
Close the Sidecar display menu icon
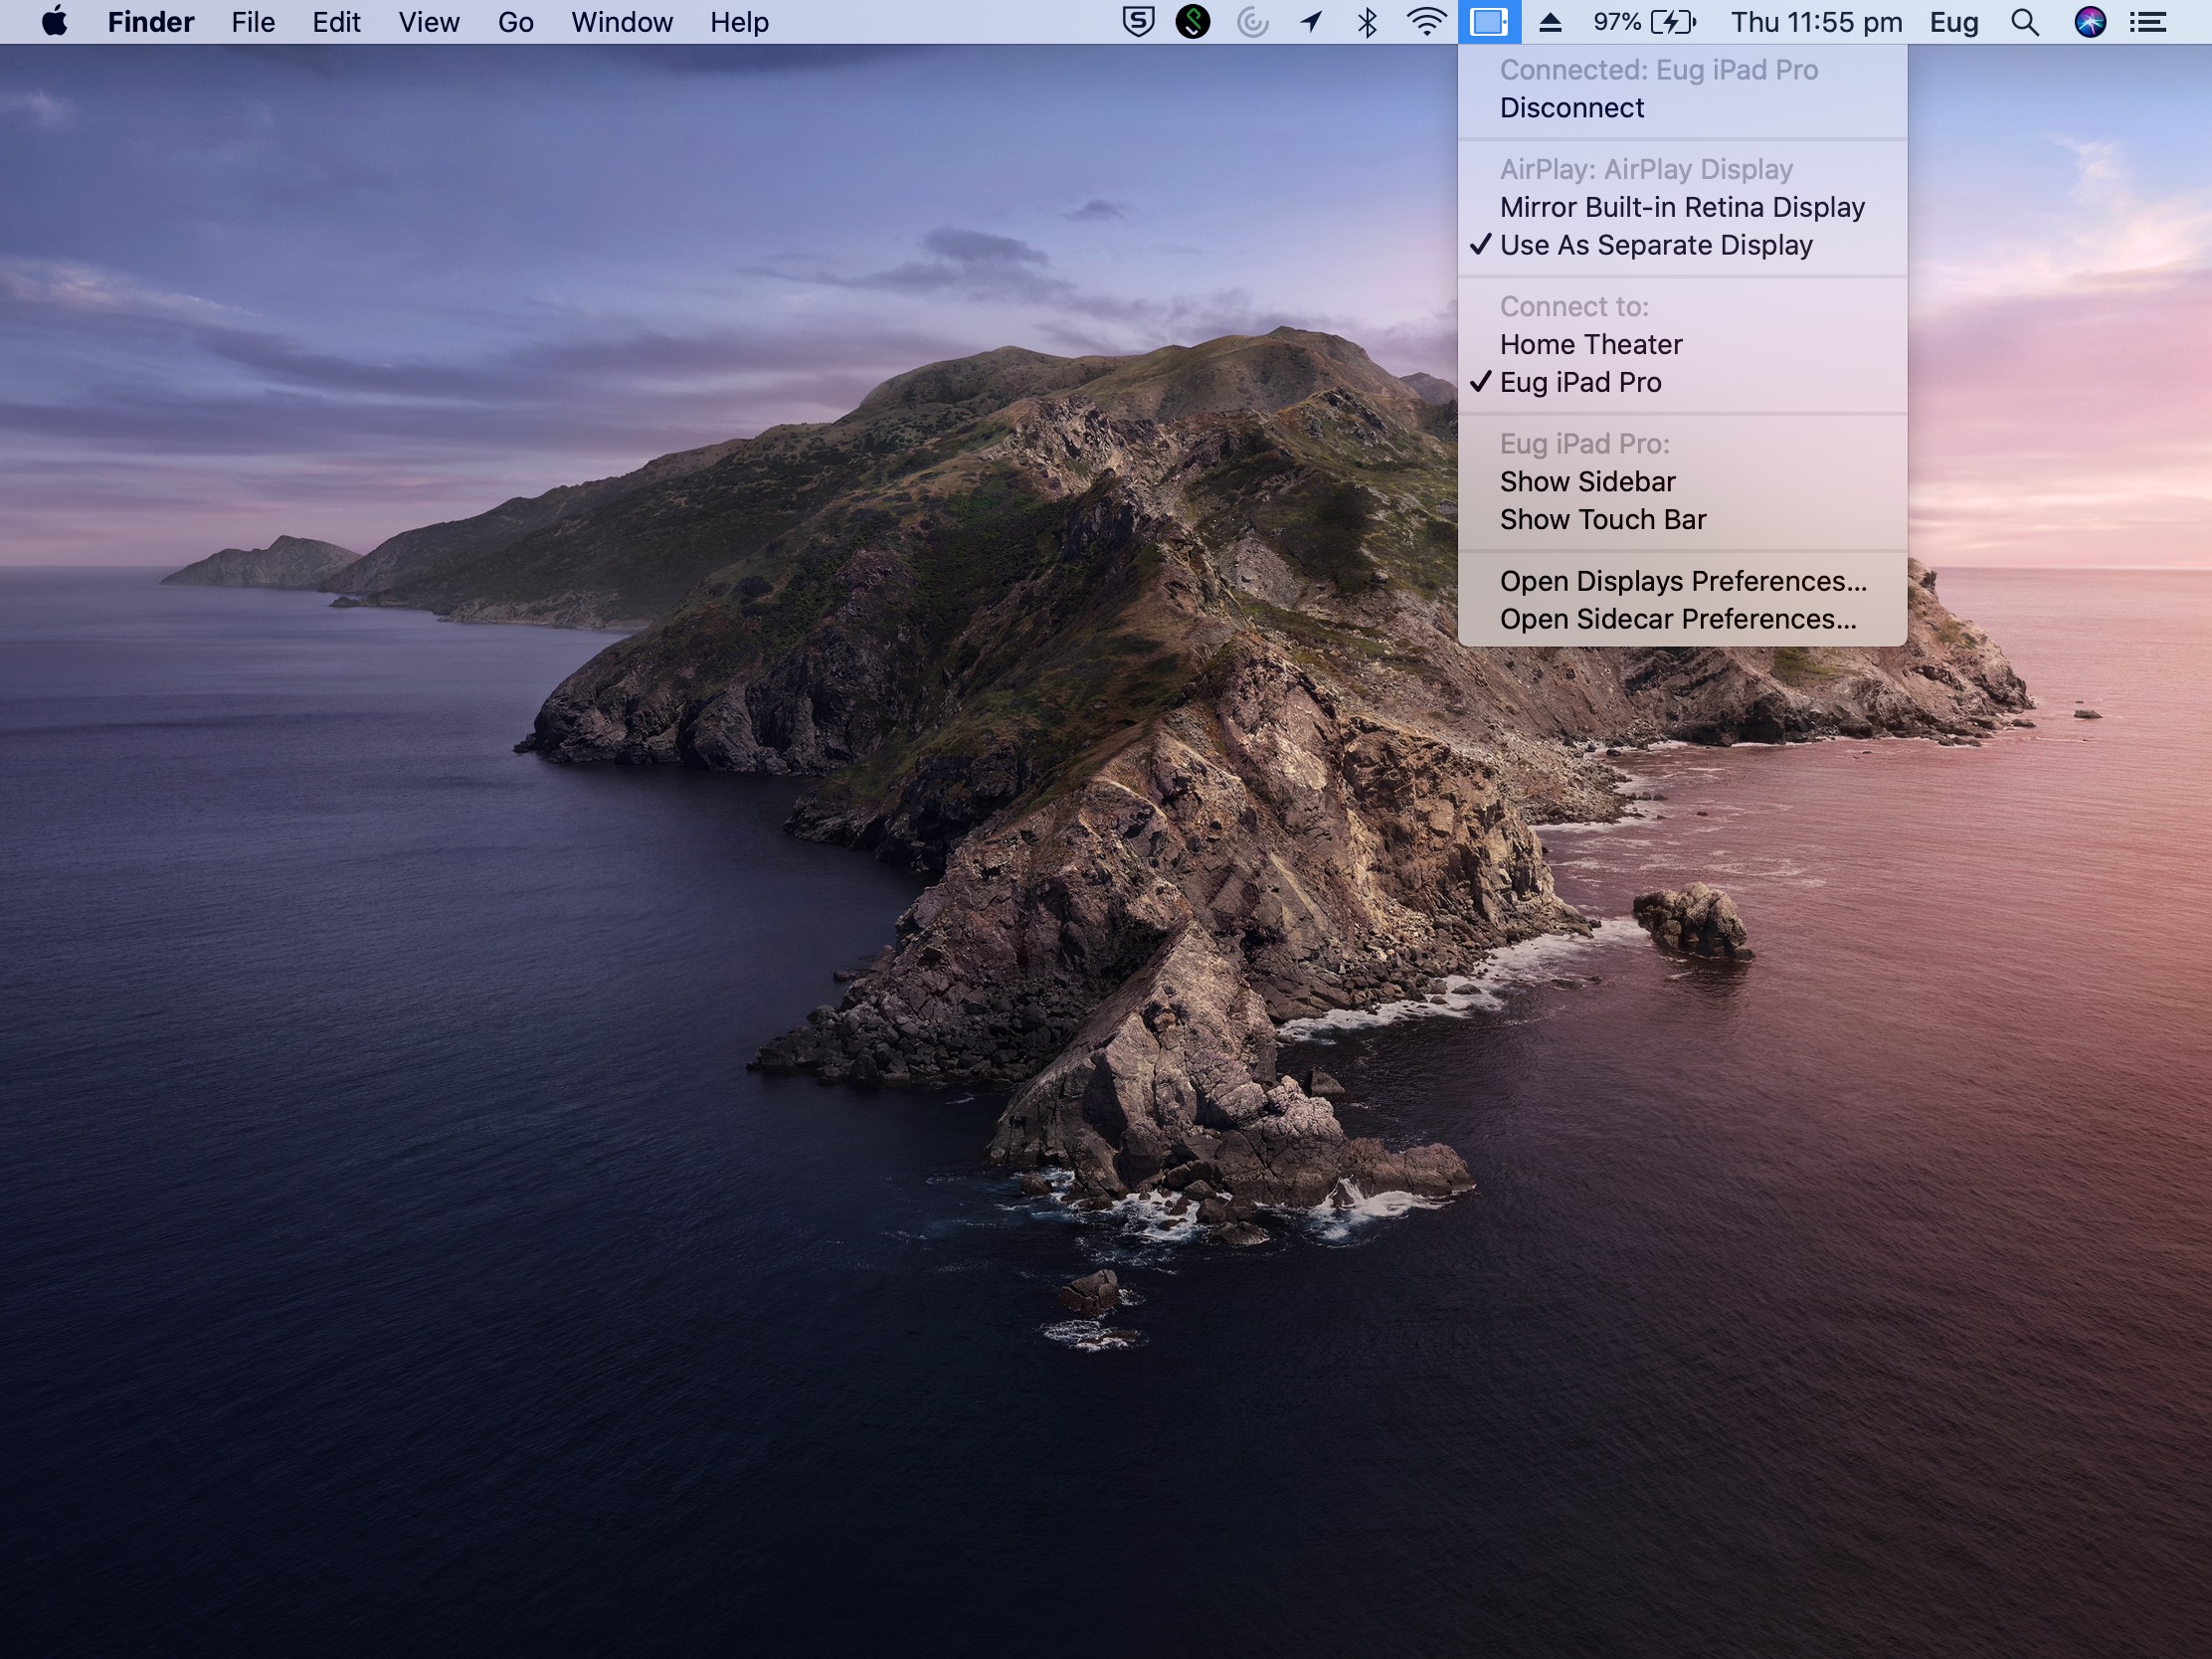(x=1489, y=22)
